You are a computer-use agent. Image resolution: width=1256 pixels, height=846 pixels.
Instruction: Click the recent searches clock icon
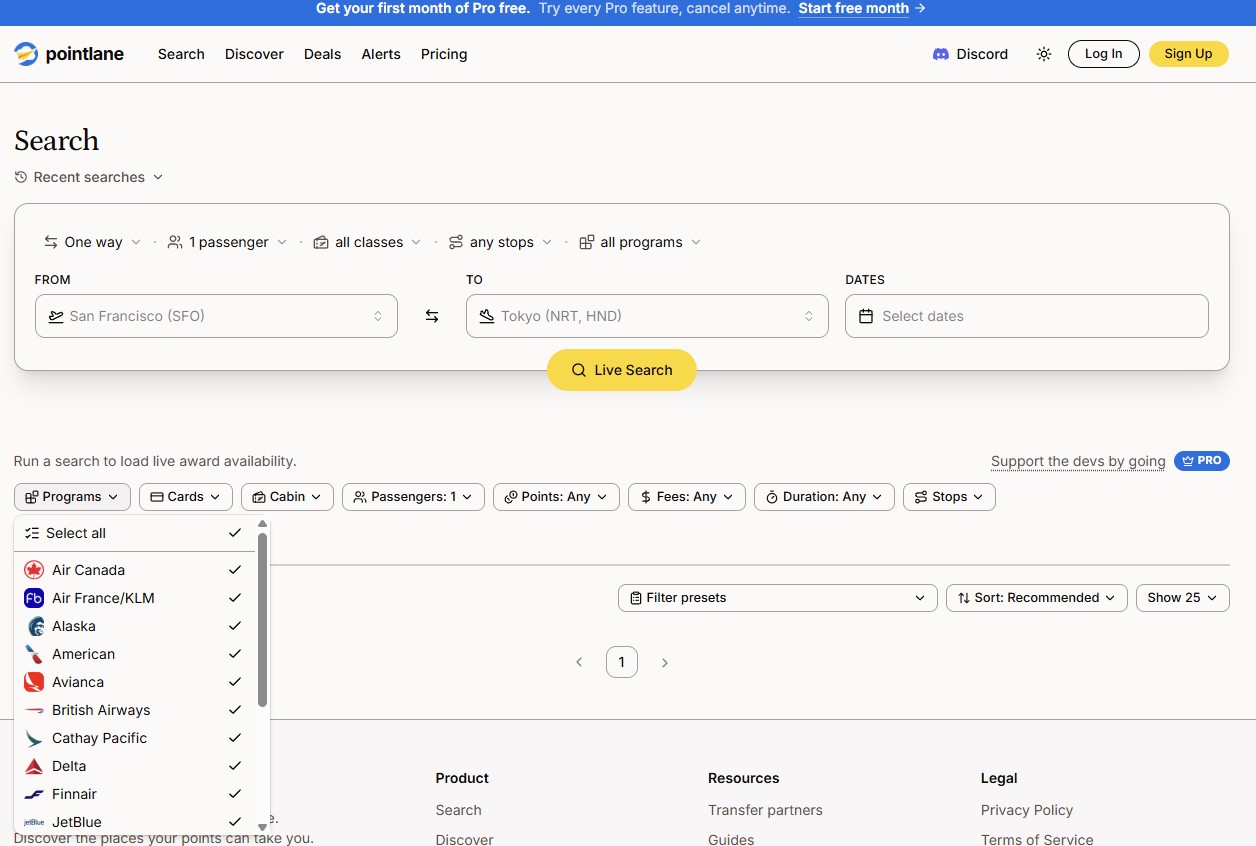point(21,177)
